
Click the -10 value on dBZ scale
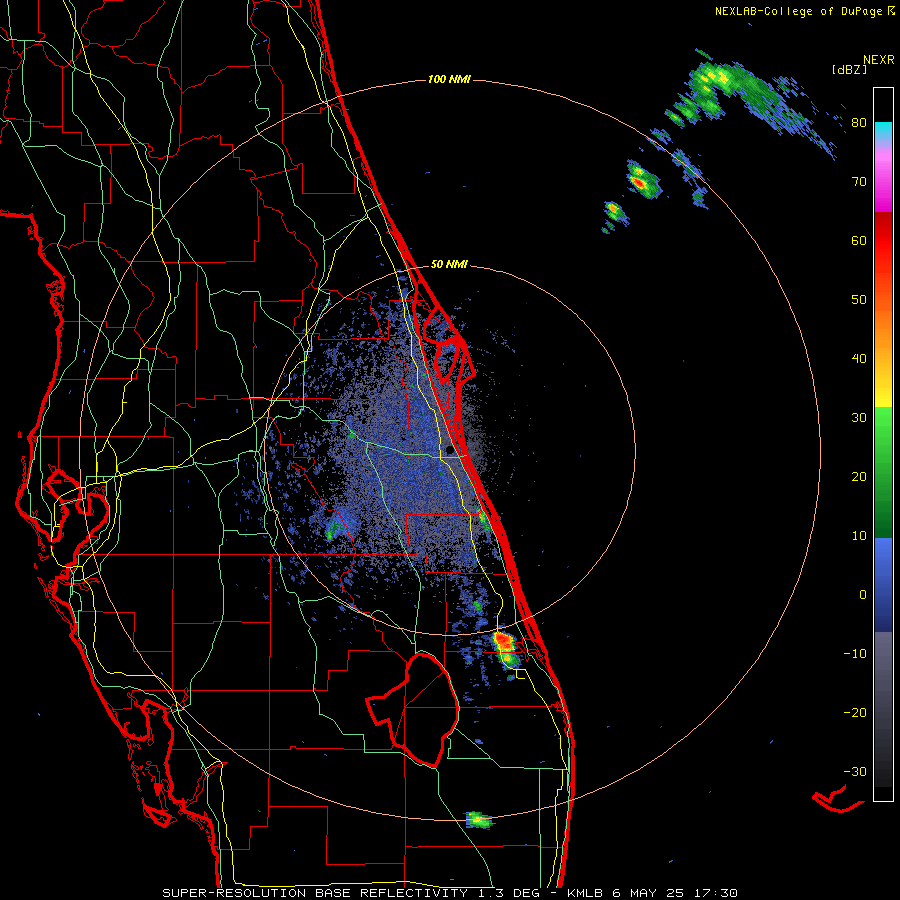pos(855,654)
